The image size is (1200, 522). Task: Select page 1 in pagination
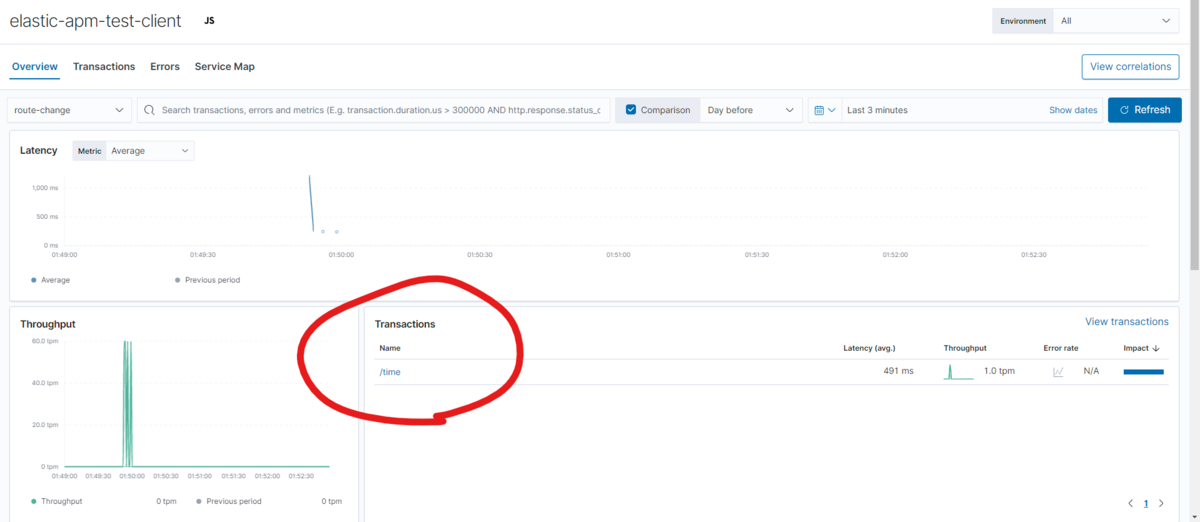(1146, 503)
